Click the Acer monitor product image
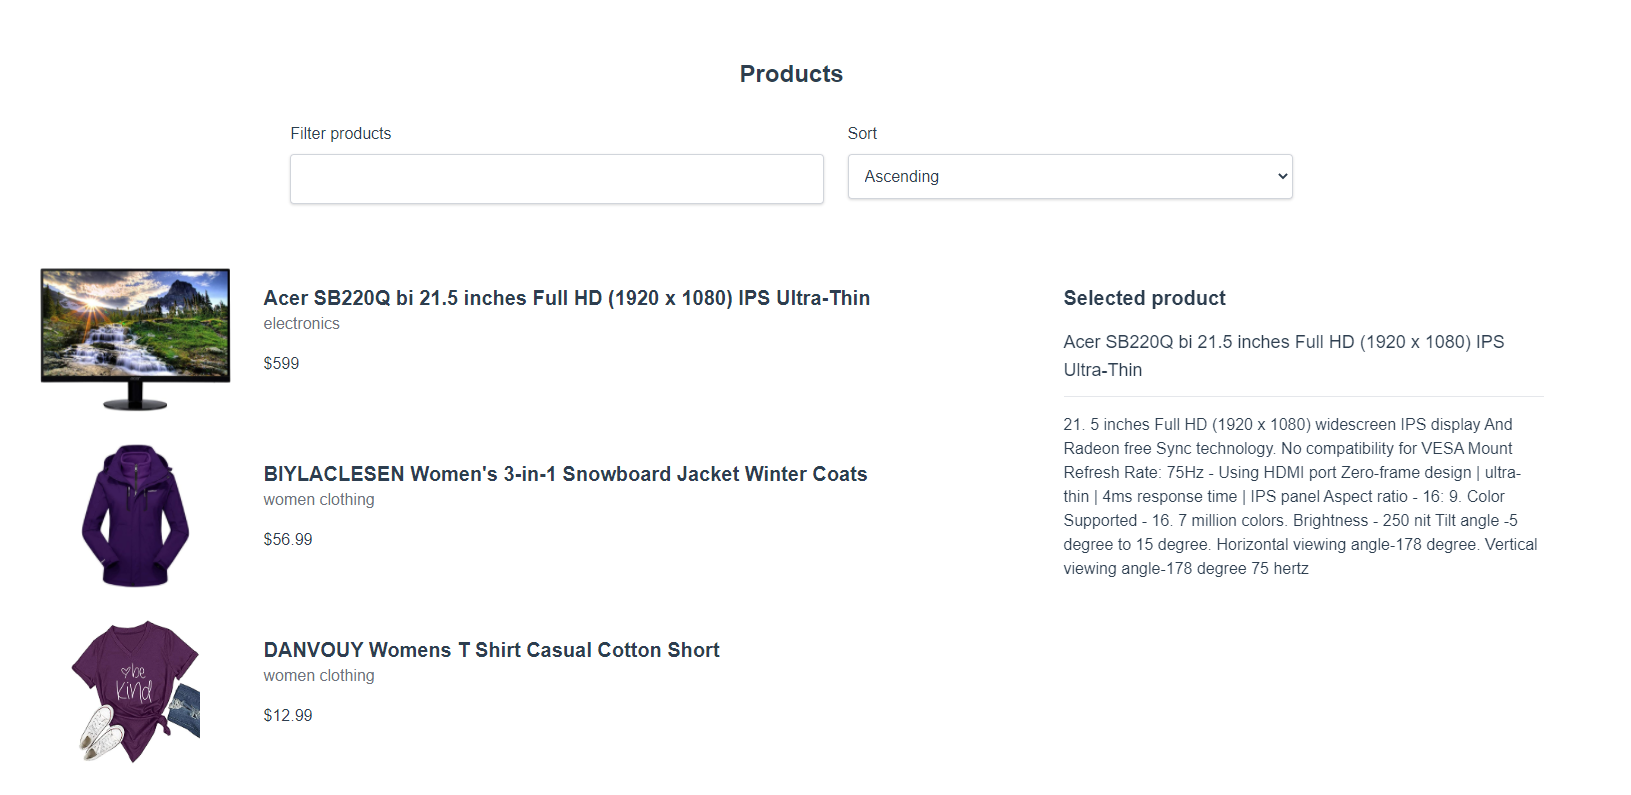Image resolution: width=1631 pixels, height=795 pixels. pyautogui.click(x=135, y=338)
